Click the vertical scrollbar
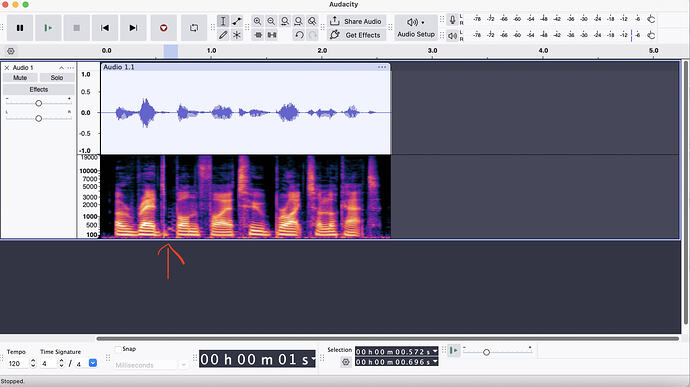Image resolution: width=690 pixels, height=387 pixels. 686,192
